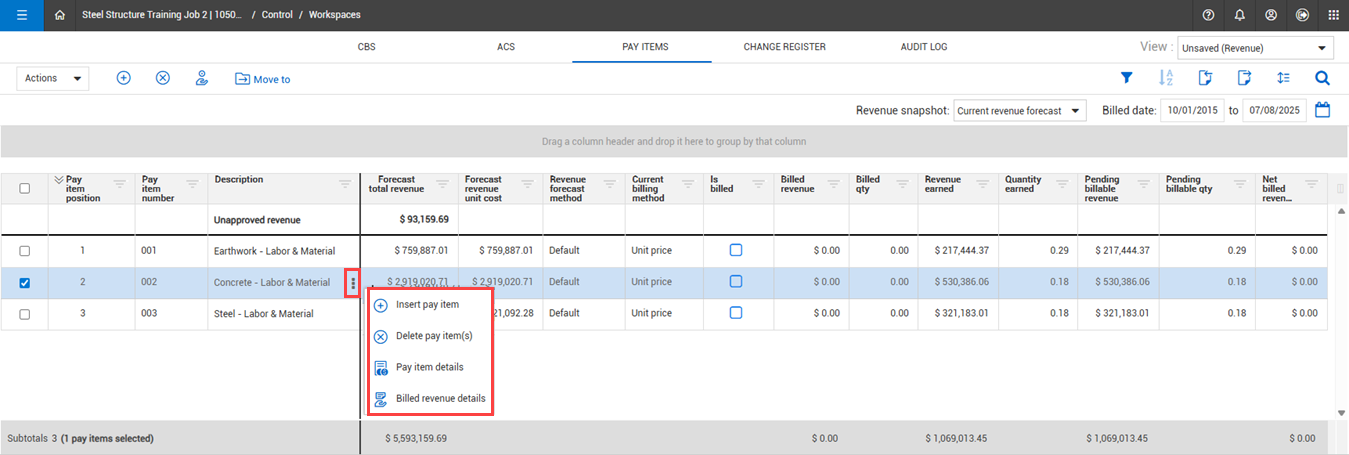This screenshot has width=1349, height=455.
Task: Uncheck the Concrete row checkbox
Action: 25,283
